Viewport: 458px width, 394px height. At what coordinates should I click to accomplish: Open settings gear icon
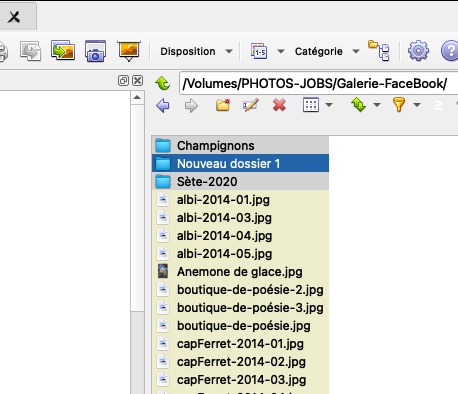coord(418,51)
